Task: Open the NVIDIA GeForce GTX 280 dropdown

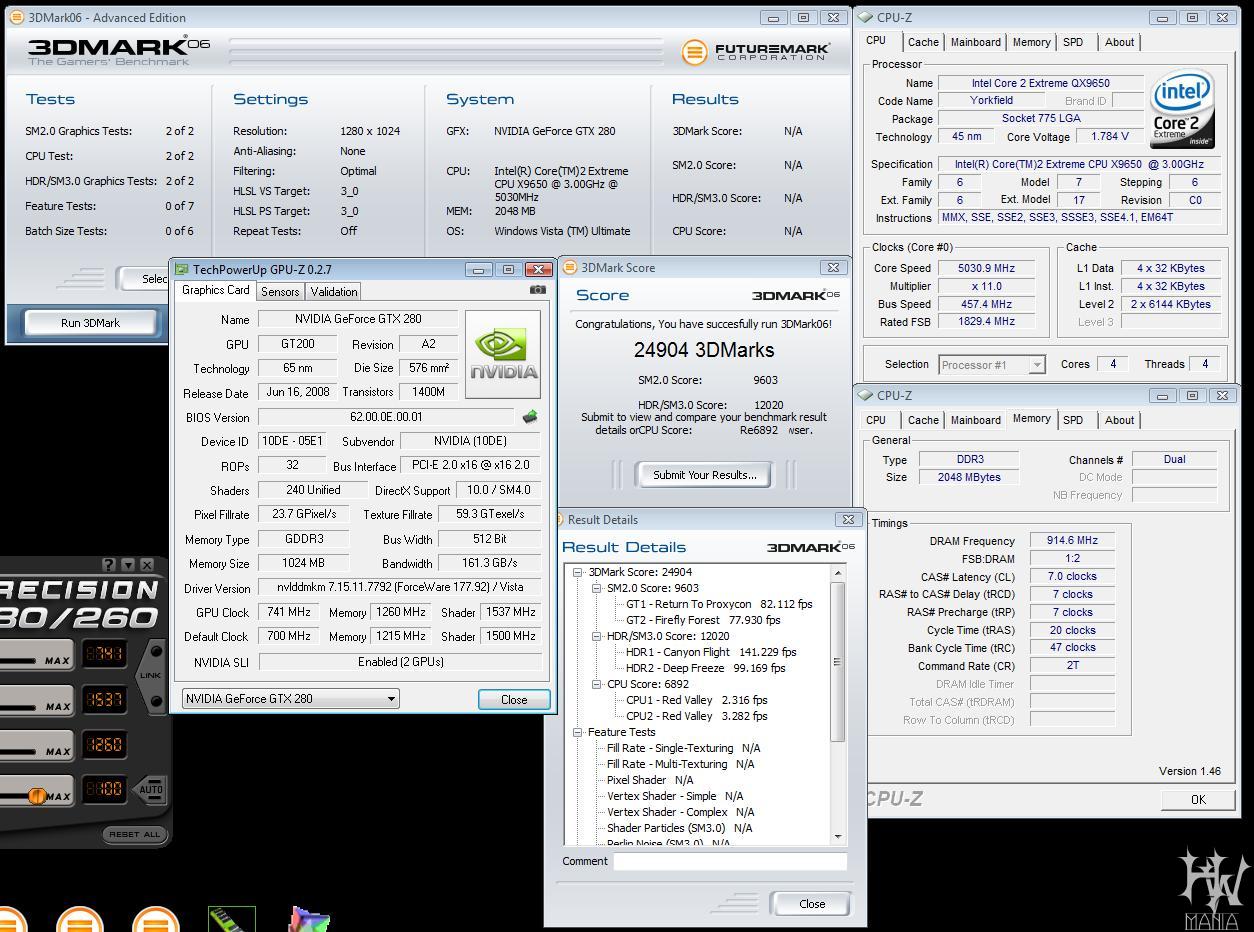Action: (x=290, y=699)
